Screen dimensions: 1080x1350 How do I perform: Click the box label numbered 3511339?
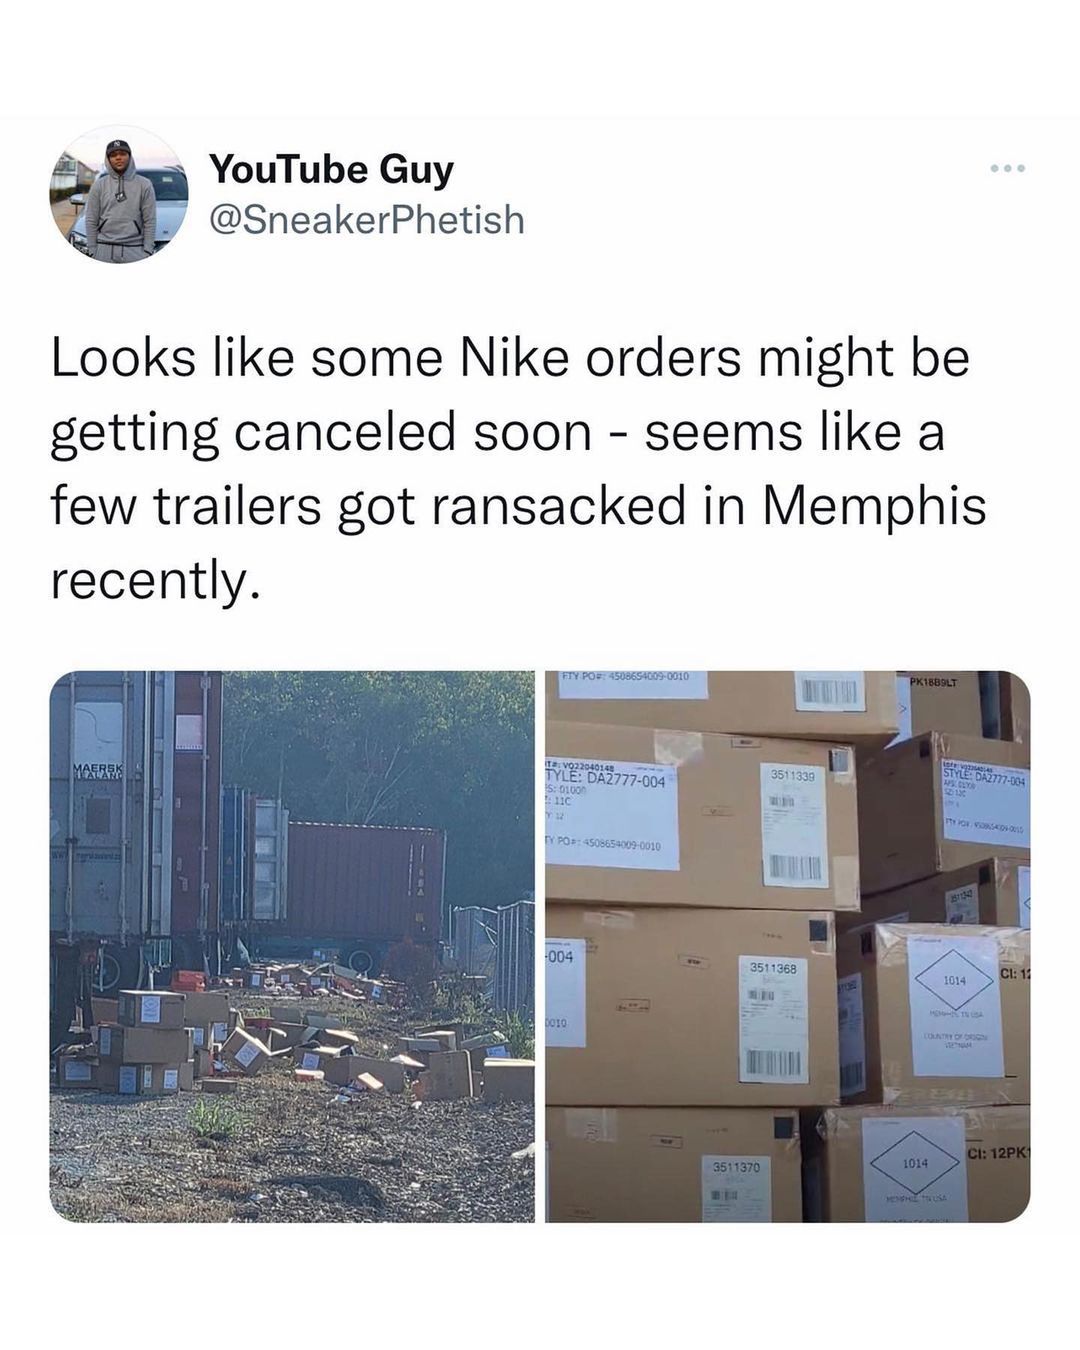pyautogui.click(x=796, y=826)
